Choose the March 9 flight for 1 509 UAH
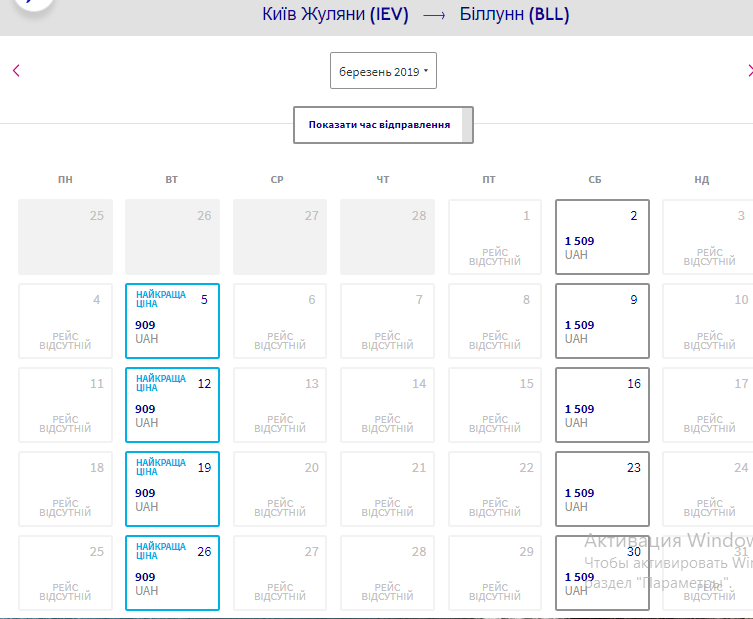The width and height of the screenshot is (753, 619). (602, 321)
